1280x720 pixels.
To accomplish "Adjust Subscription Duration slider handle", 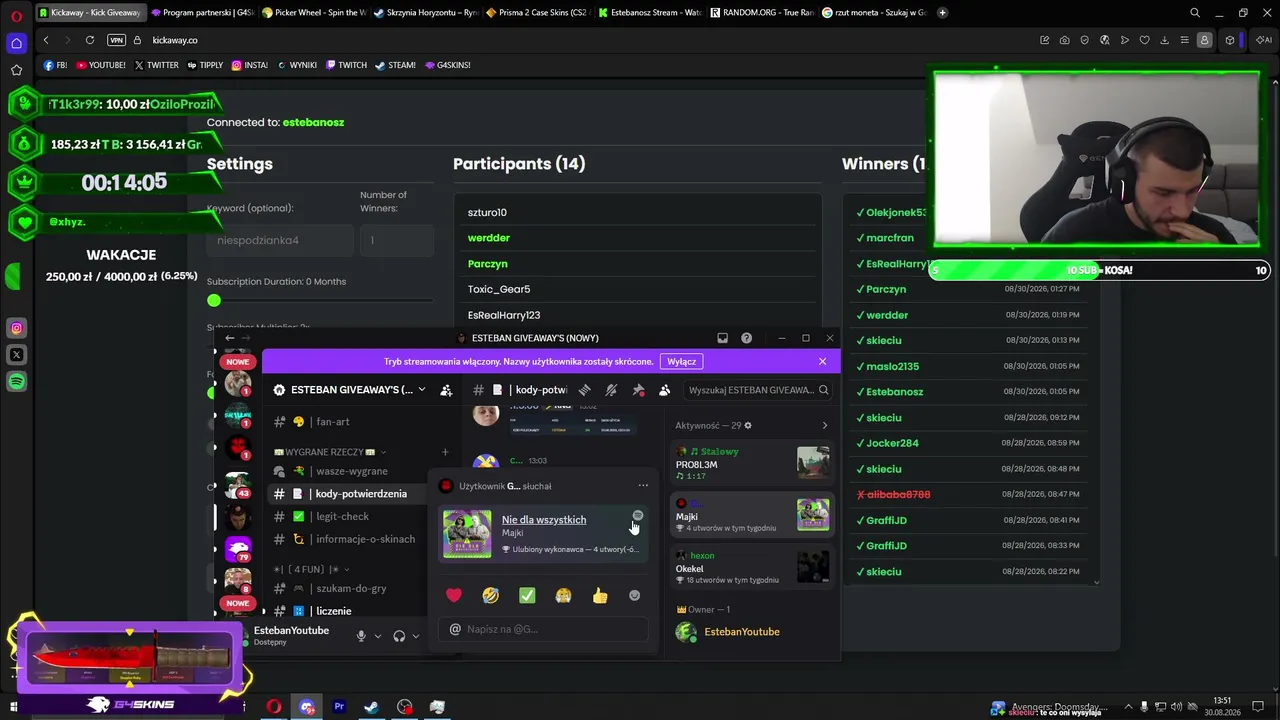I will 214,300.
